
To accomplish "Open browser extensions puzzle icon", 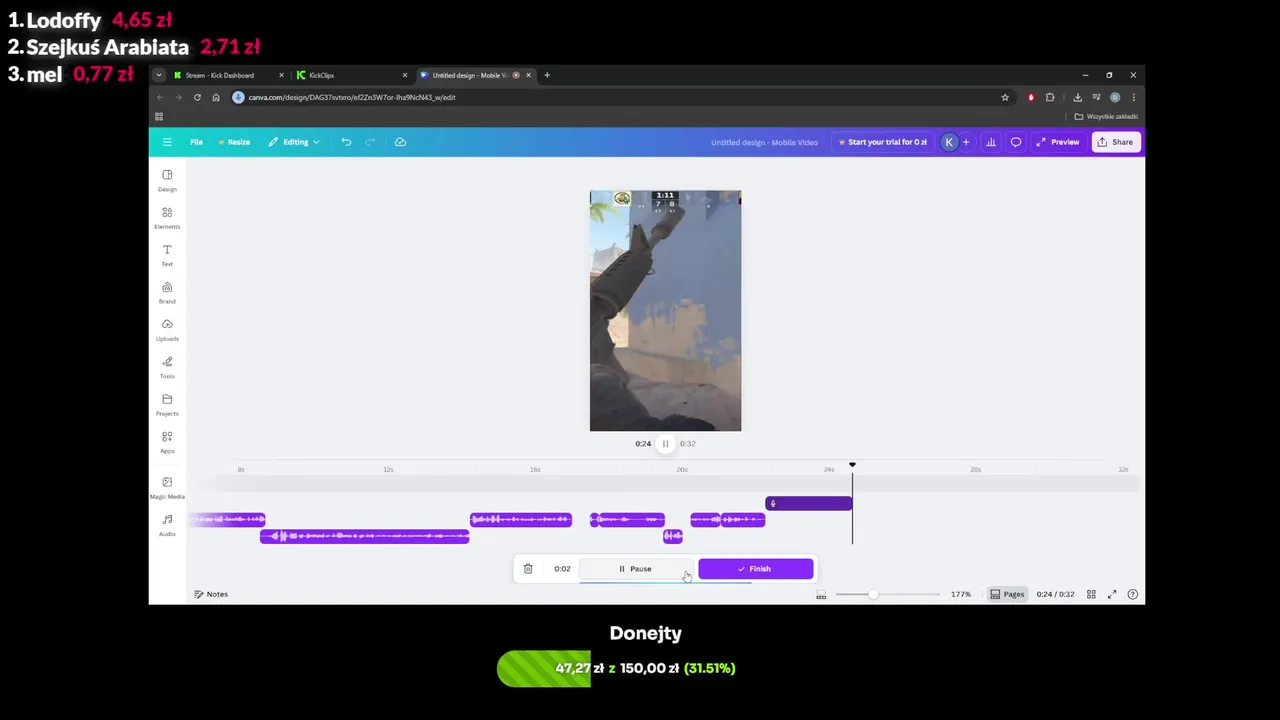I will click(x=1050, y=97).
